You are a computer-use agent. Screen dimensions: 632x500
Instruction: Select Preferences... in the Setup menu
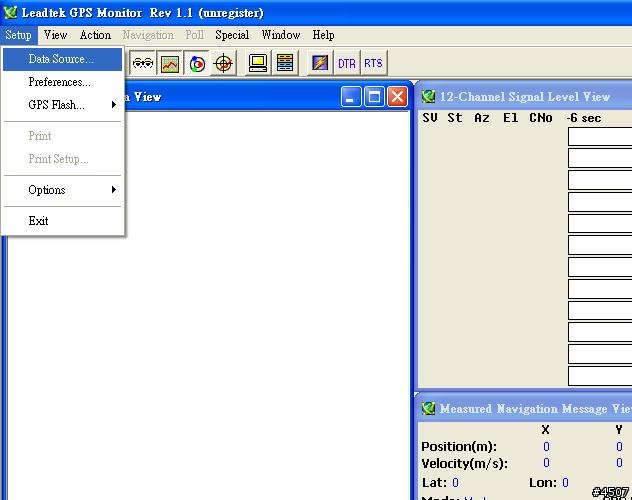point(62,82)
